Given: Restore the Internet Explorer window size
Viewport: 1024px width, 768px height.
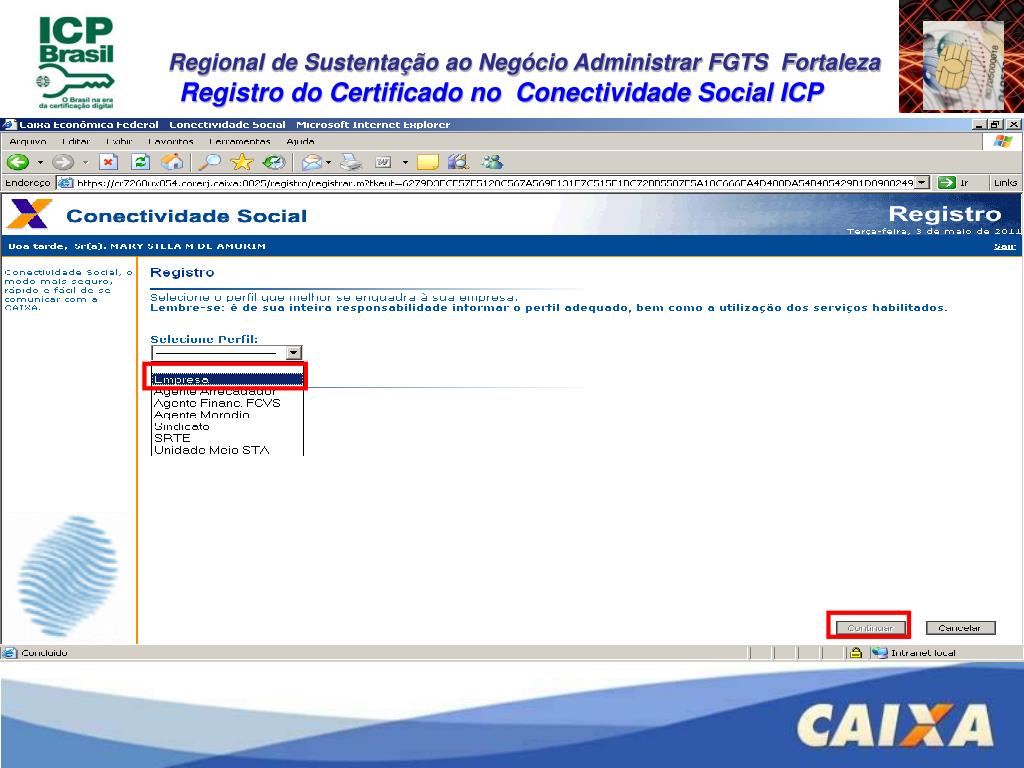Looking at the screenshot, I should (x=995, y=124).
